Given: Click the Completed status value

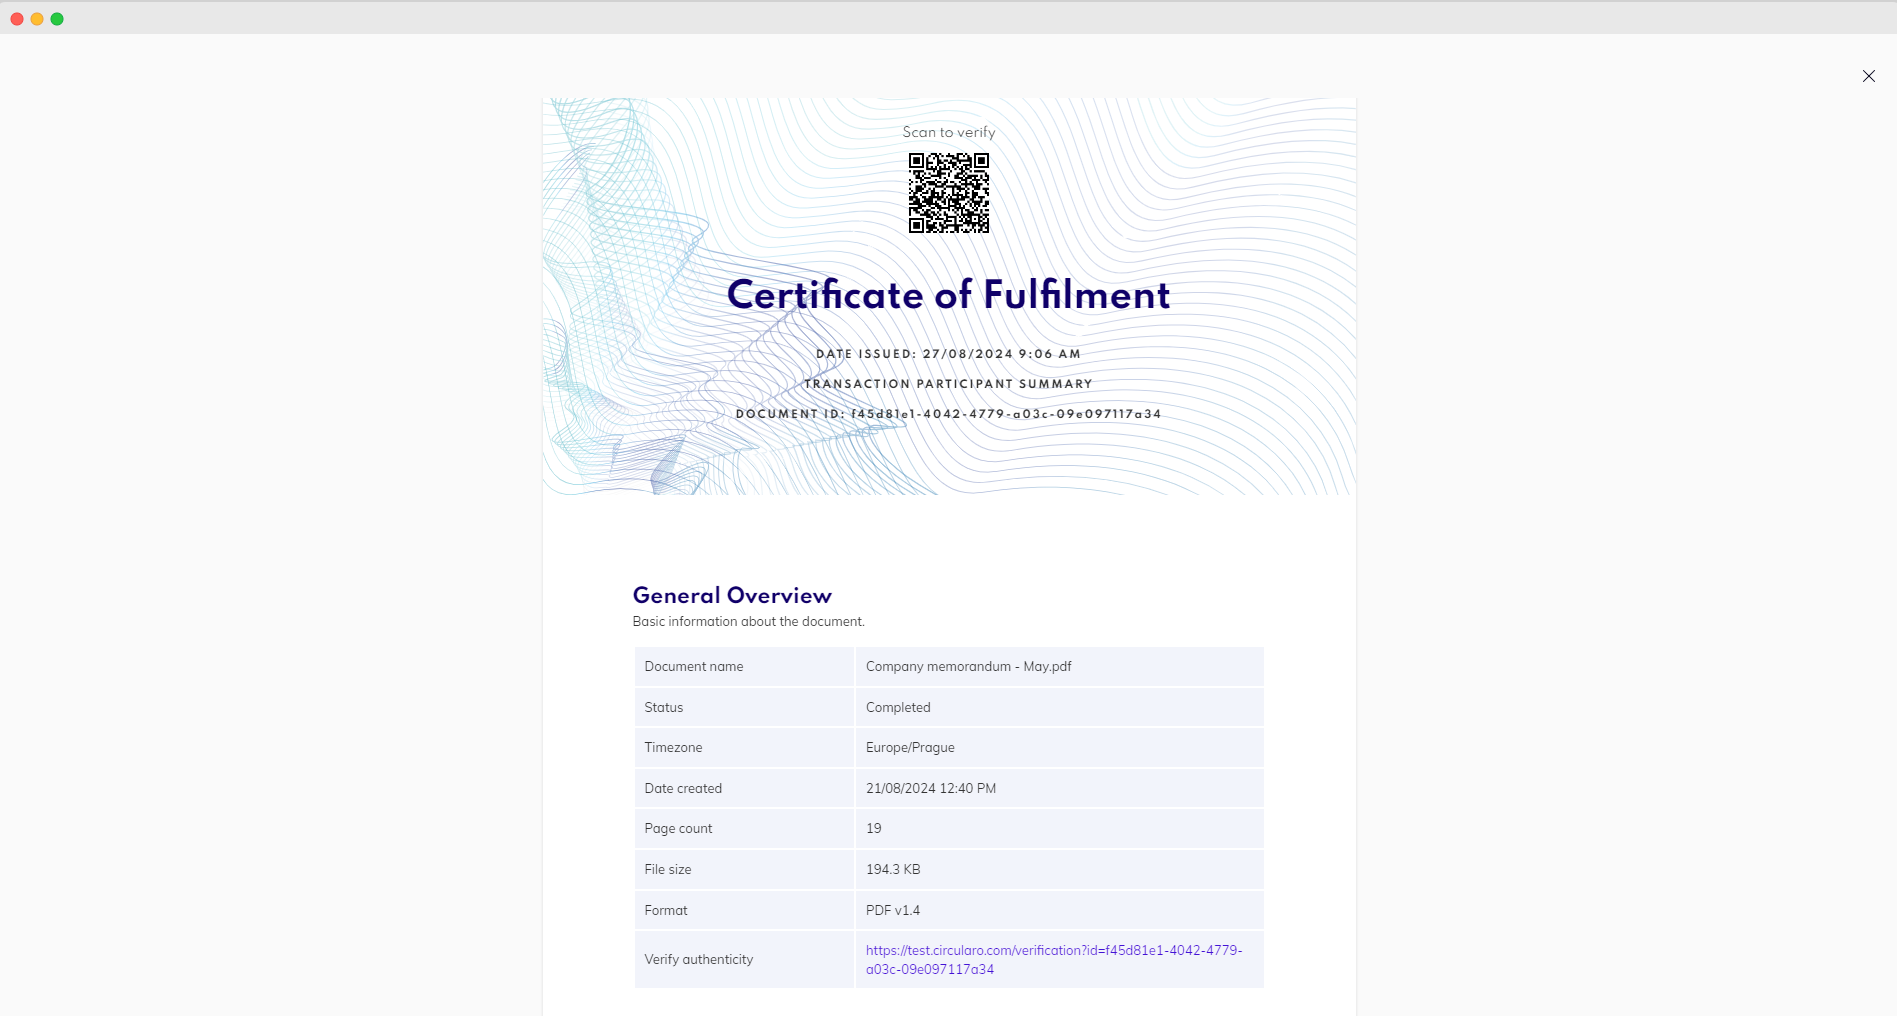Looking at the screenshot, I should coord(897,707).
